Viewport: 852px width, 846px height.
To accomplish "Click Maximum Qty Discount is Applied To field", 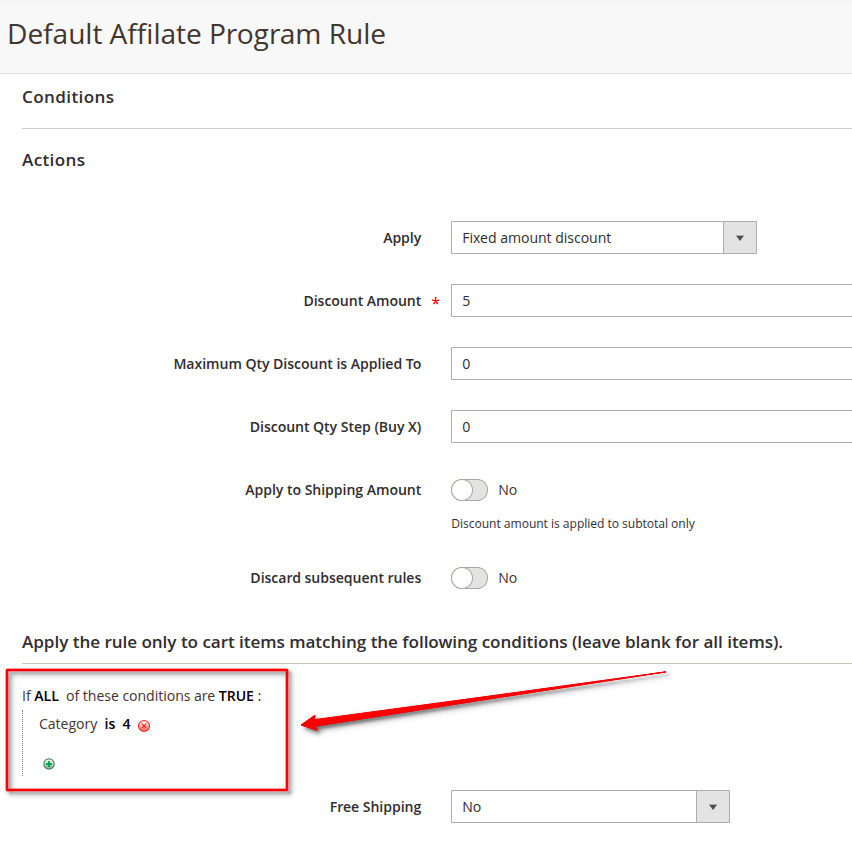I will click(651, 364).
